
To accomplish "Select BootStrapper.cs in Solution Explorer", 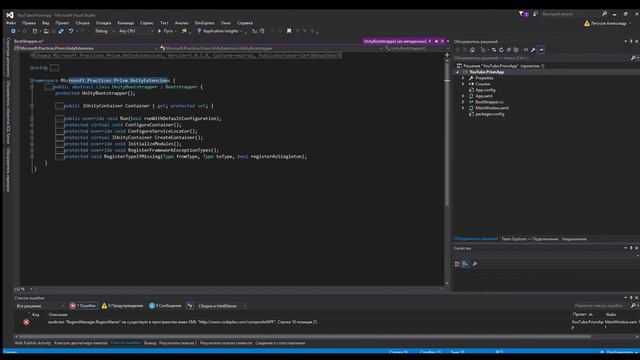I will coord(489,102).
